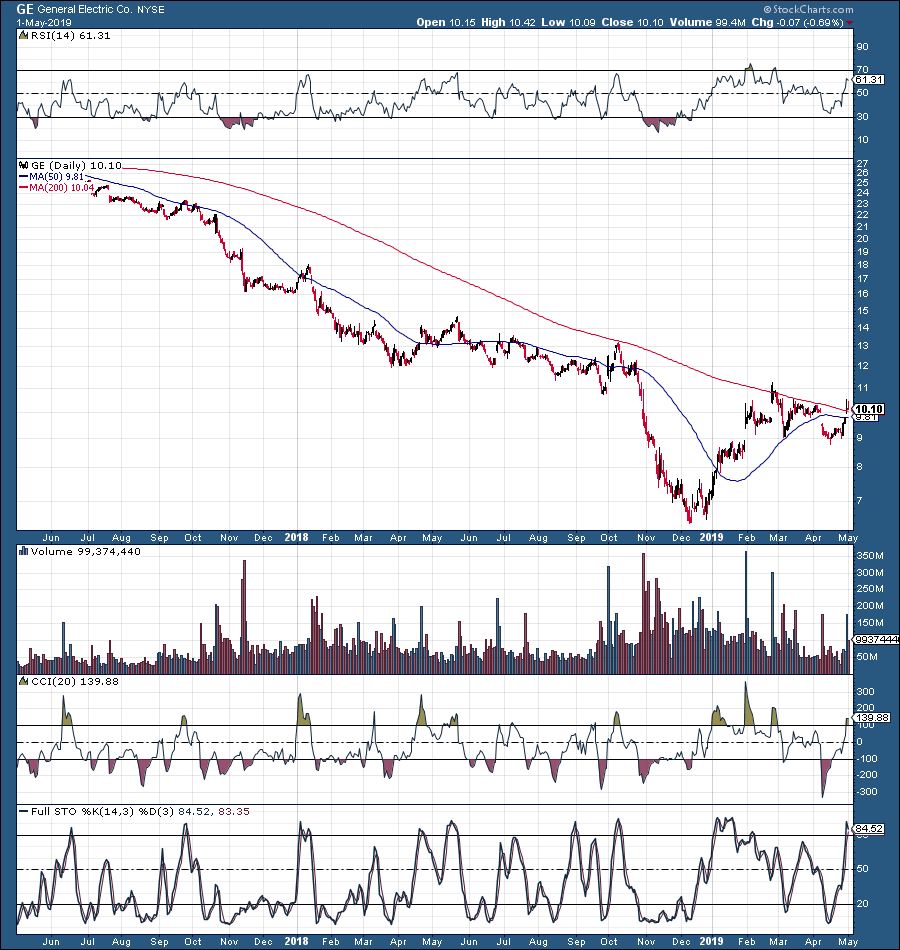This screenshot has width=900, height=950.
Task: Click the 250M volume axis label
Action: coord(870,589)
